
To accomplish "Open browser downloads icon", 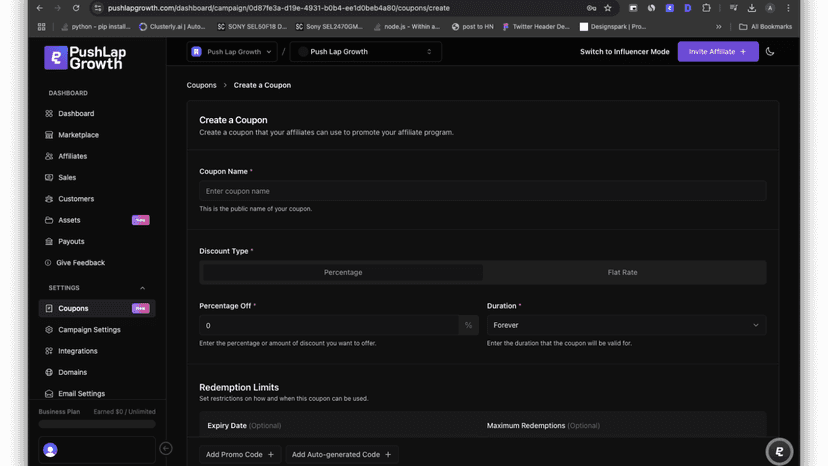I will pyautogui.click(x=751, y=8).
